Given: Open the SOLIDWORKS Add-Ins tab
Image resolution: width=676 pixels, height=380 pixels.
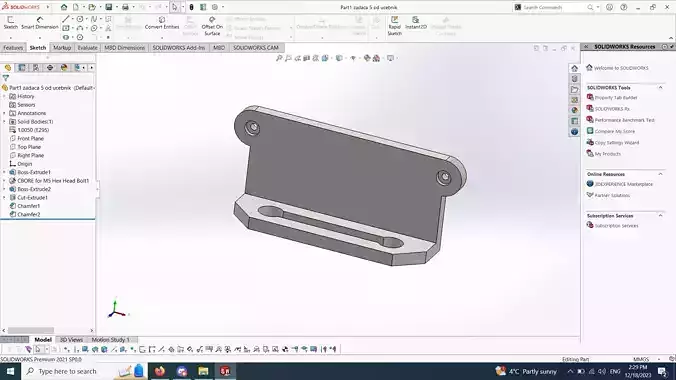Looking at the screenshot, I should pyautogui.click(x=179, y=48).
